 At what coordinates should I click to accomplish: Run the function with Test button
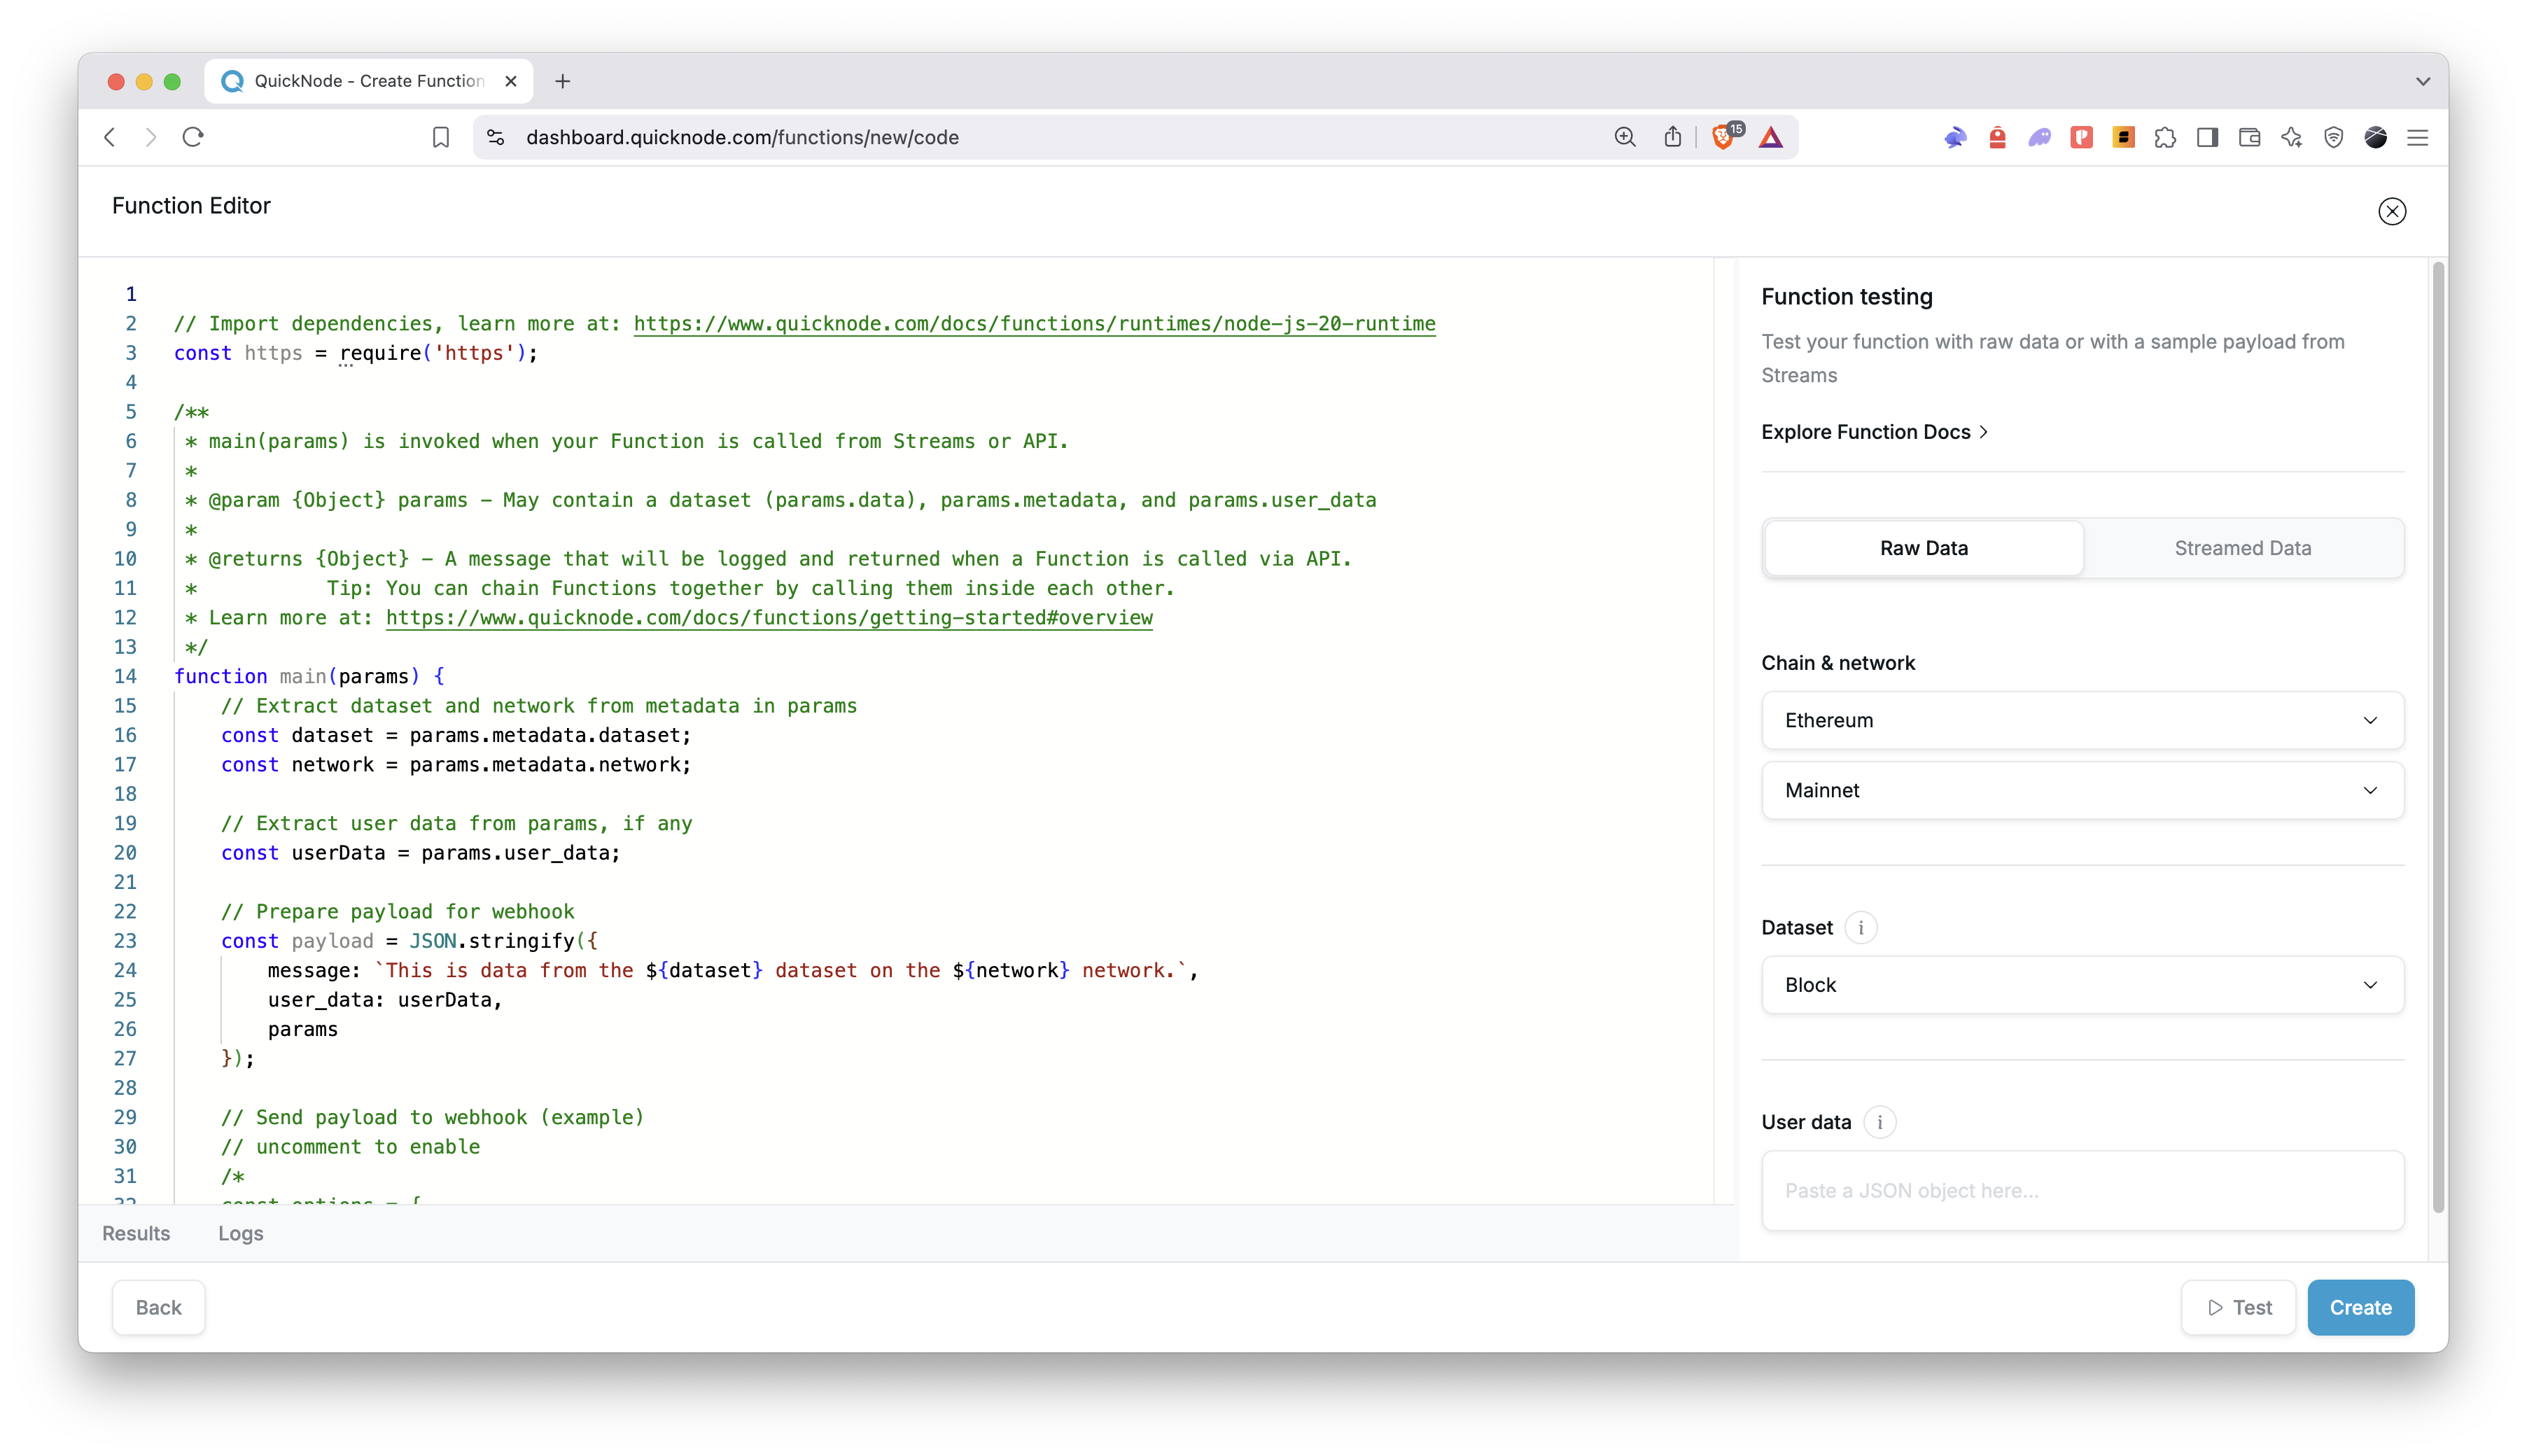click(x=2238, y=1307)
